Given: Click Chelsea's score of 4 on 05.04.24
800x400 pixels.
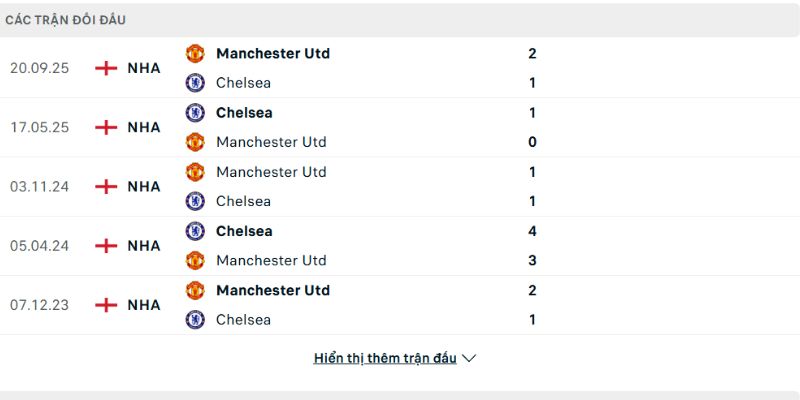Looking at the screenshot, I should point(532,231).
